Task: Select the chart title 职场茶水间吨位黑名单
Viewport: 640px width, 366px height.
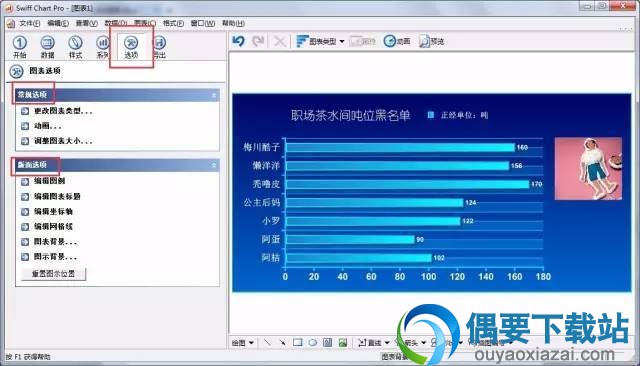Action: (x=350, y=115)
